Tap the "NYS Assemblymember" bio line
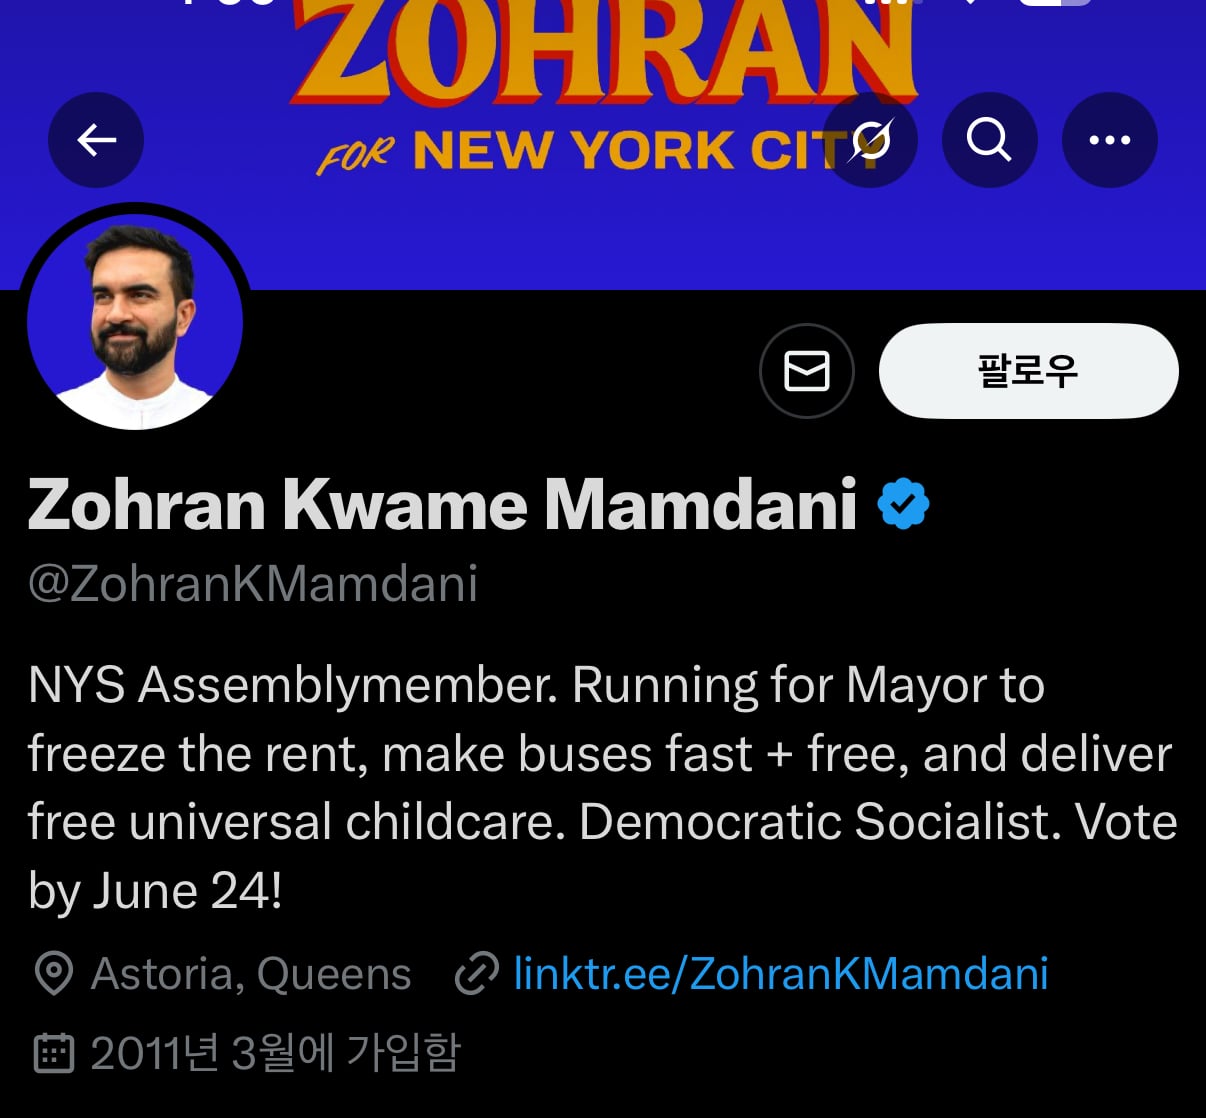This screenshot has height=1118, width=1206. click(292, 686)
